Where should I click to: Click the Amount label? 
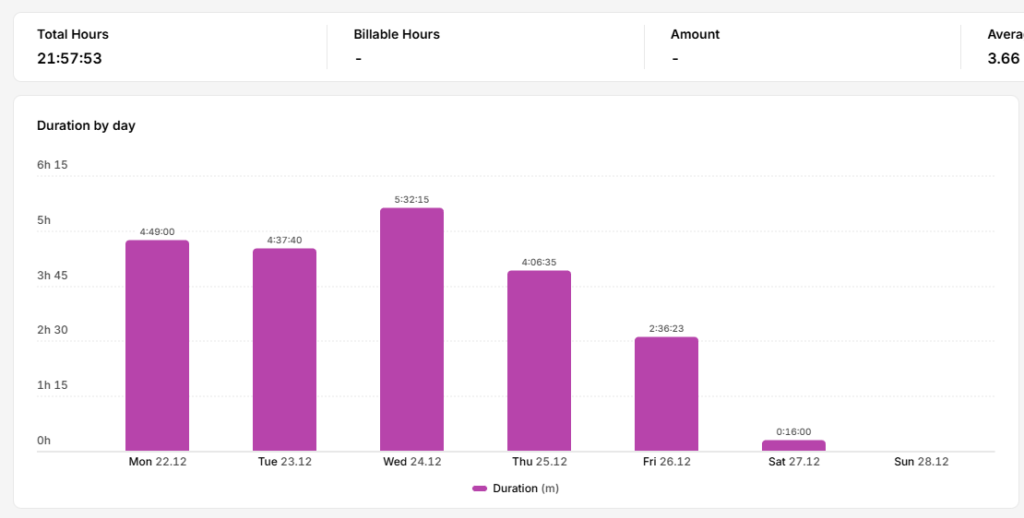point(695,35)
